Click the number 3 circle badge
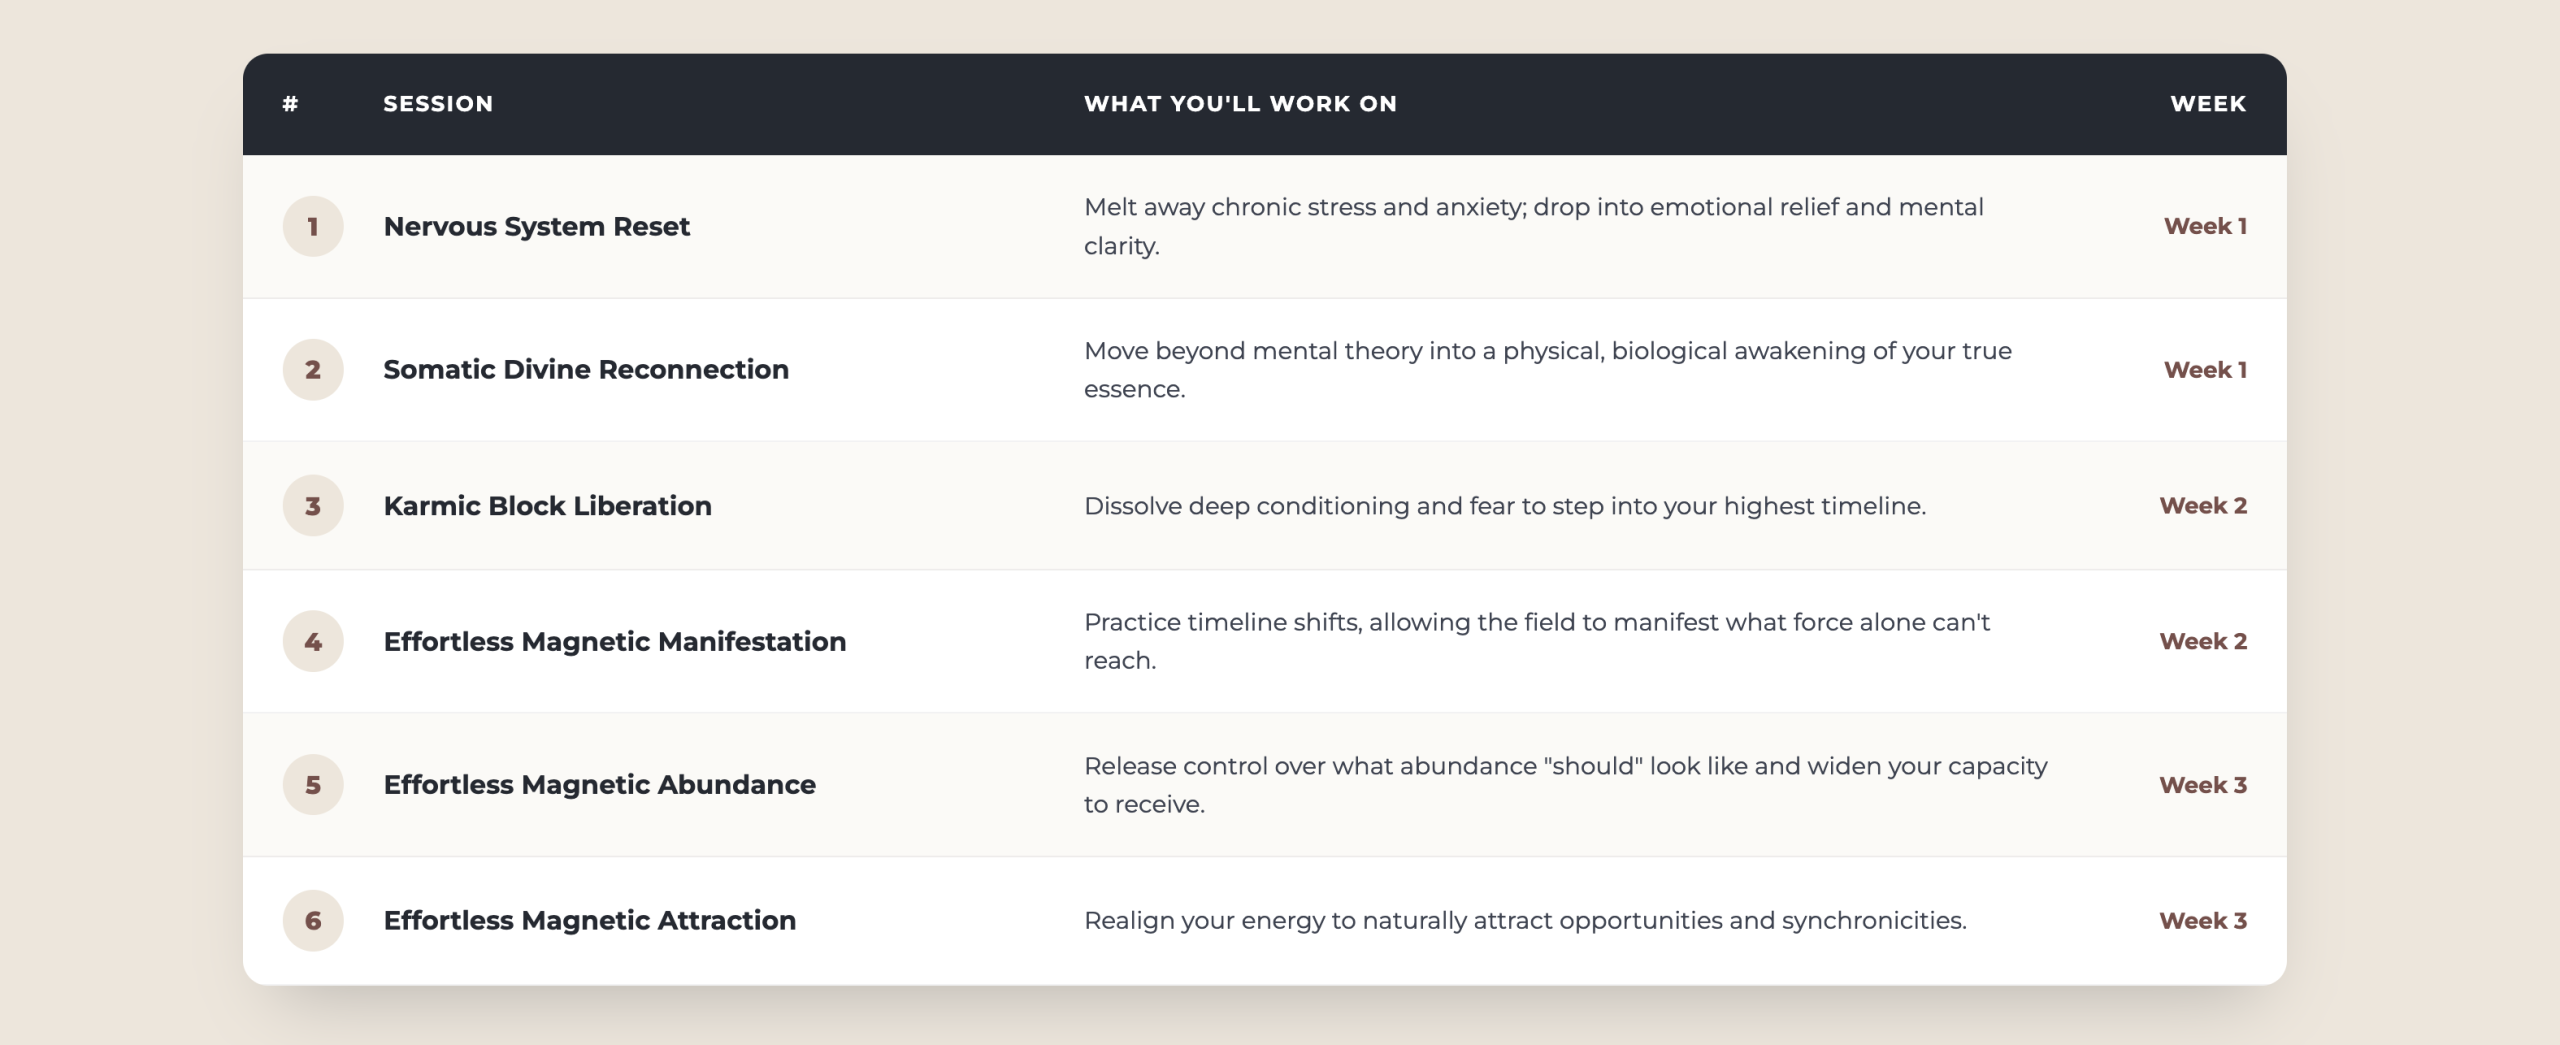The height and width of the screenshot is (1045, 2560). click(313, 506)
